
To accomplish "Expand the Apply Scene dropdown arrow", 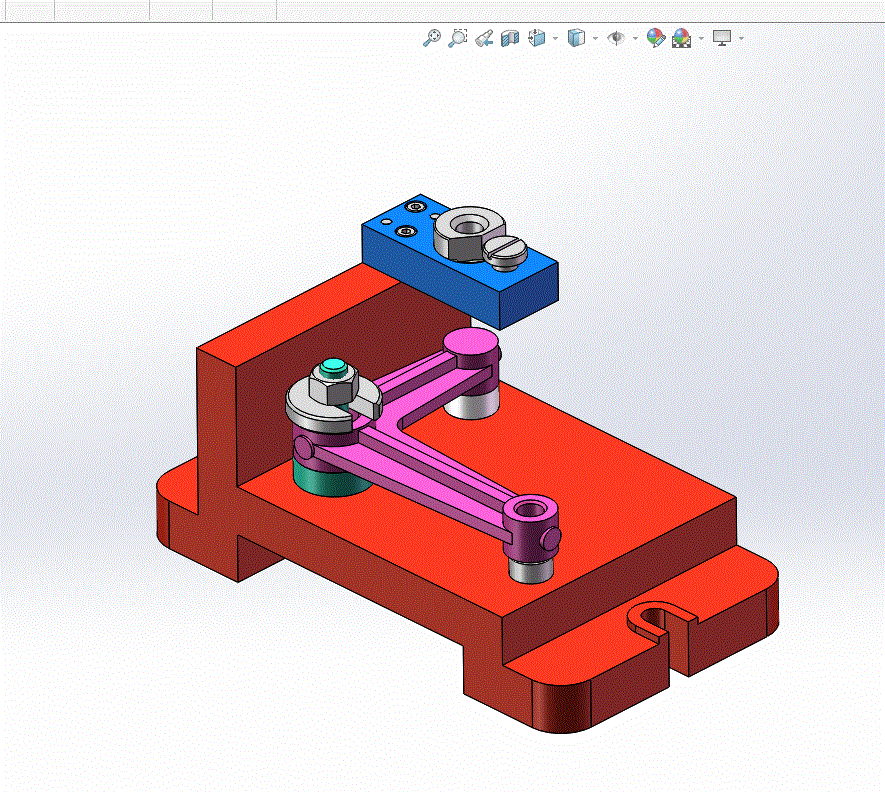I will (x=702, y=38).
